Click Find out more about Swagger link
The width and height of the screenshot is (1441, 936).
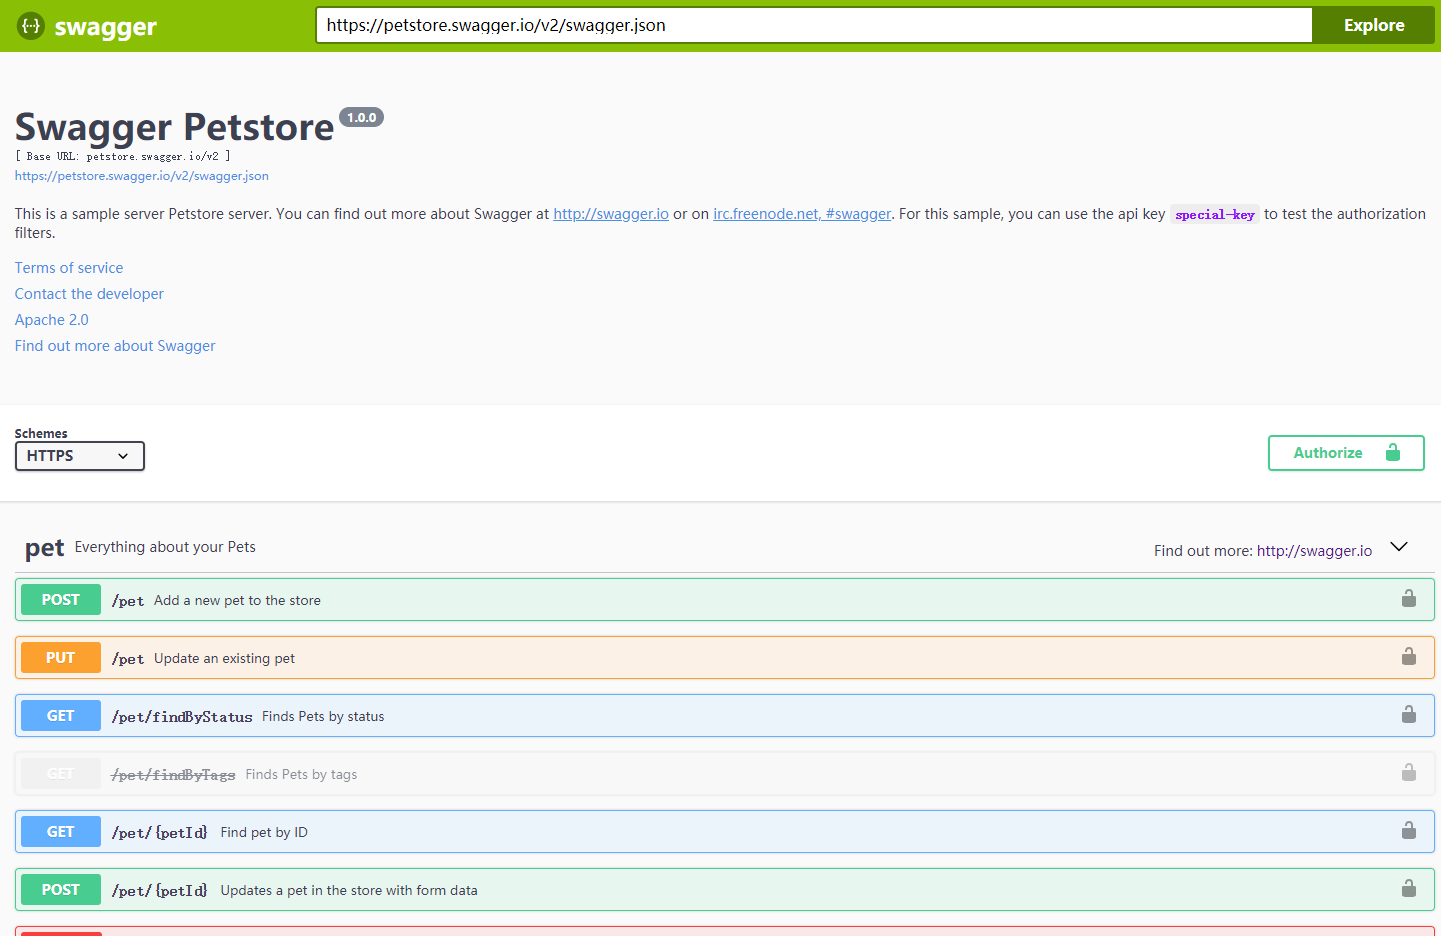click(x=115, y=346)
